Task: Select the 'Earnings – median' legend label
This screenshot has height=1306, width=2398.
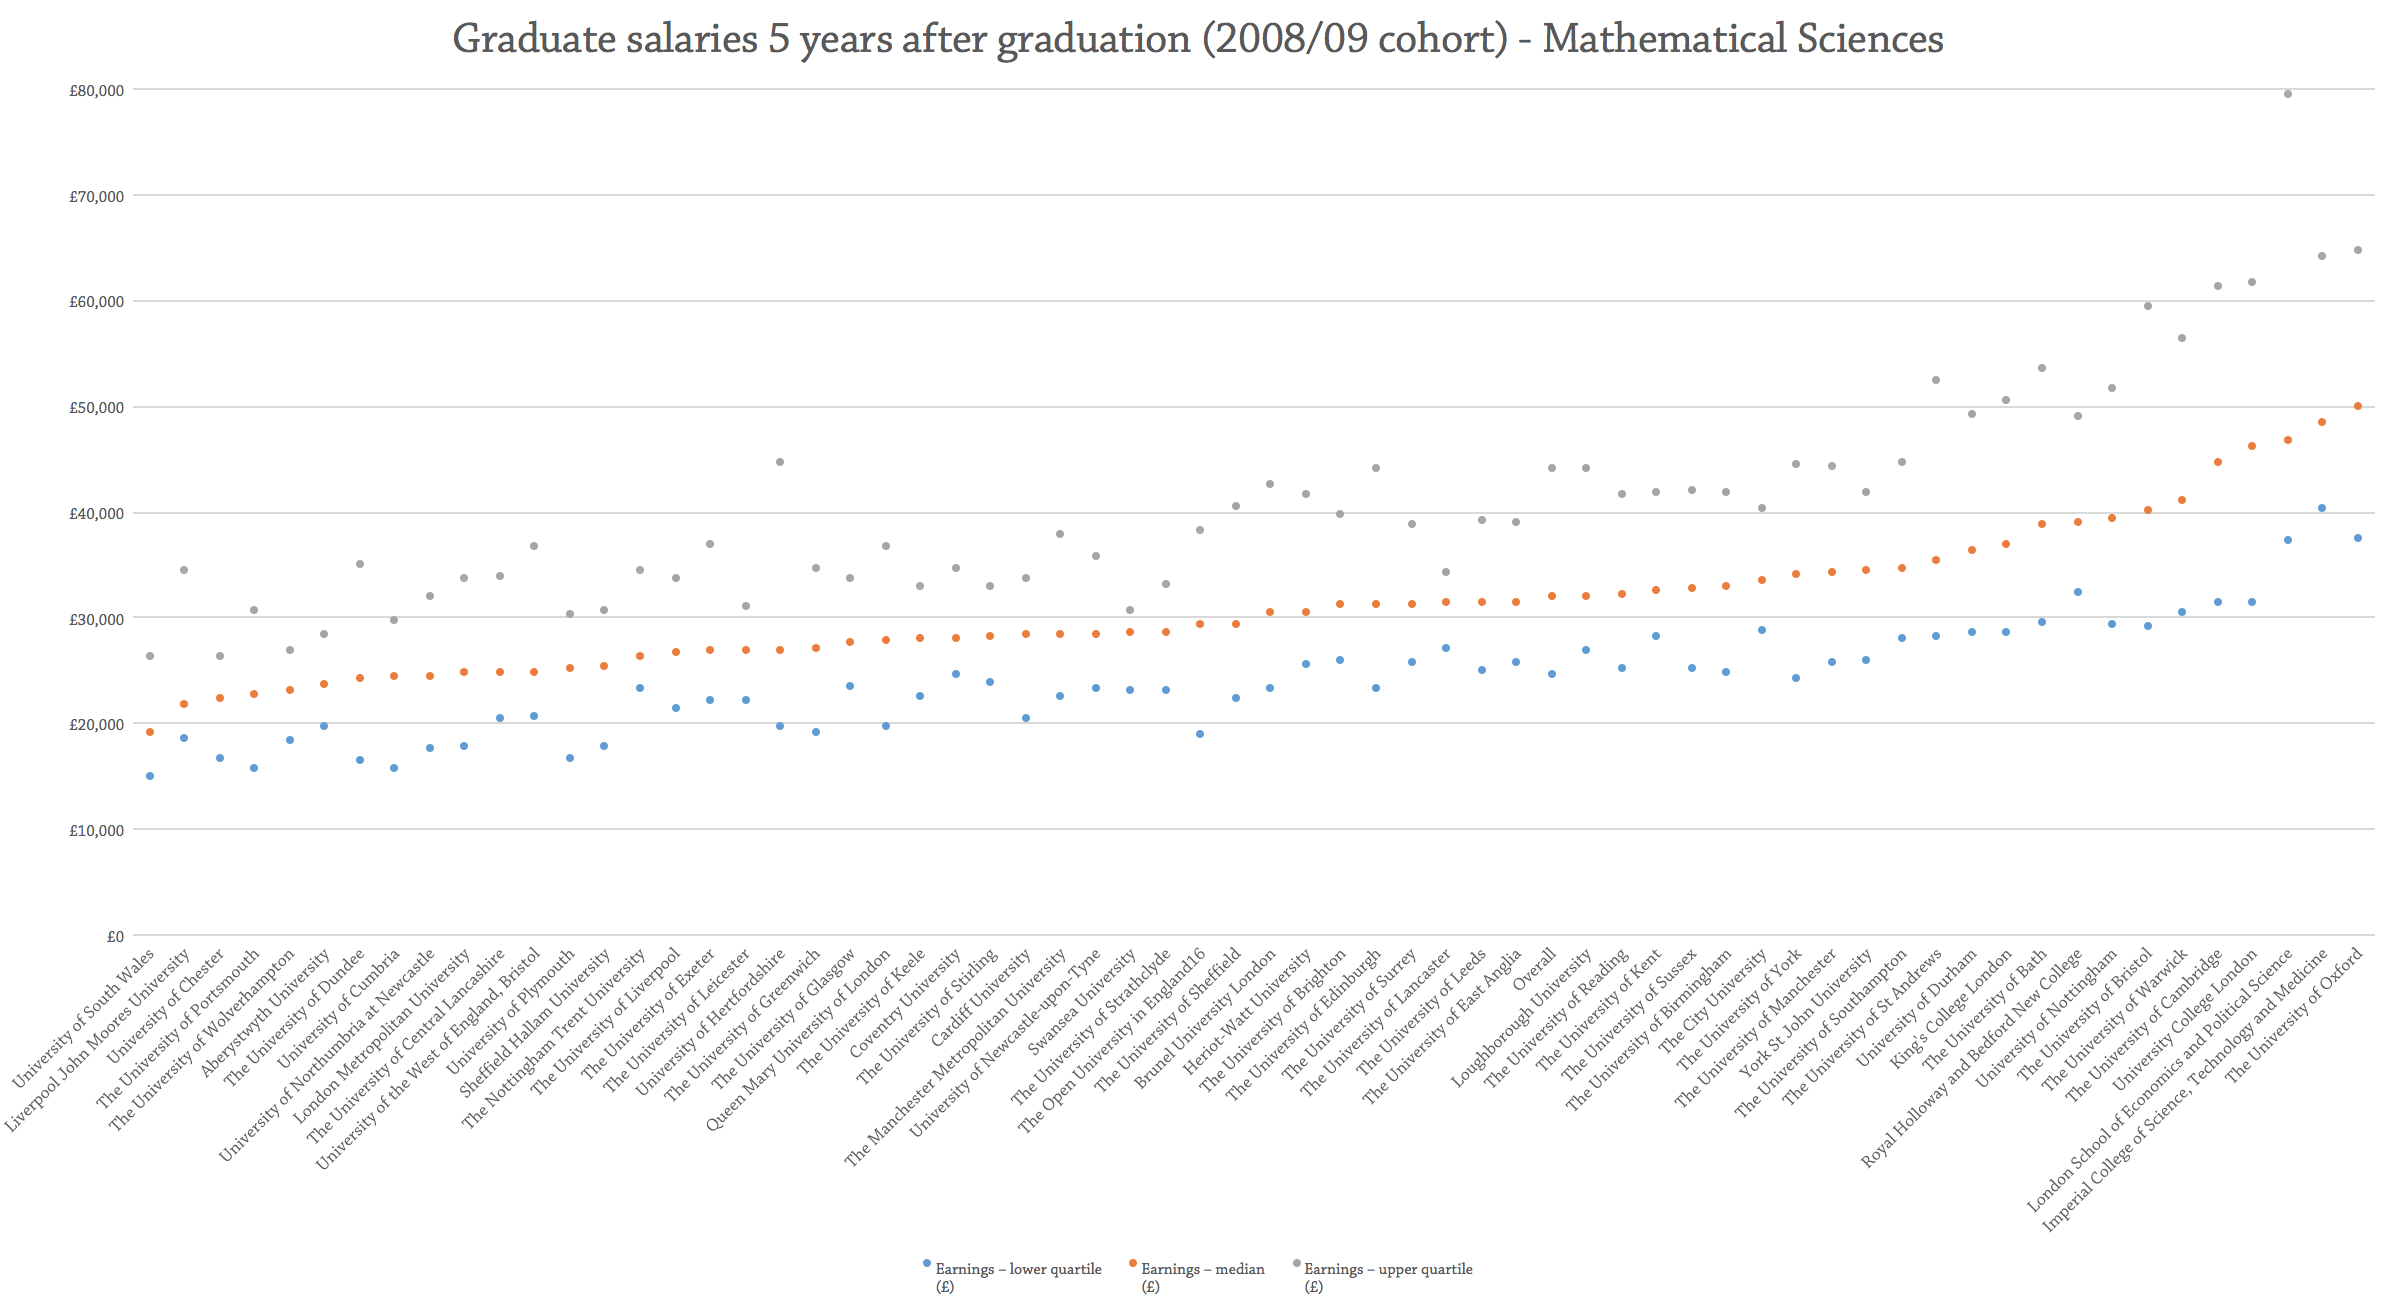Action: (1202, 1270)
